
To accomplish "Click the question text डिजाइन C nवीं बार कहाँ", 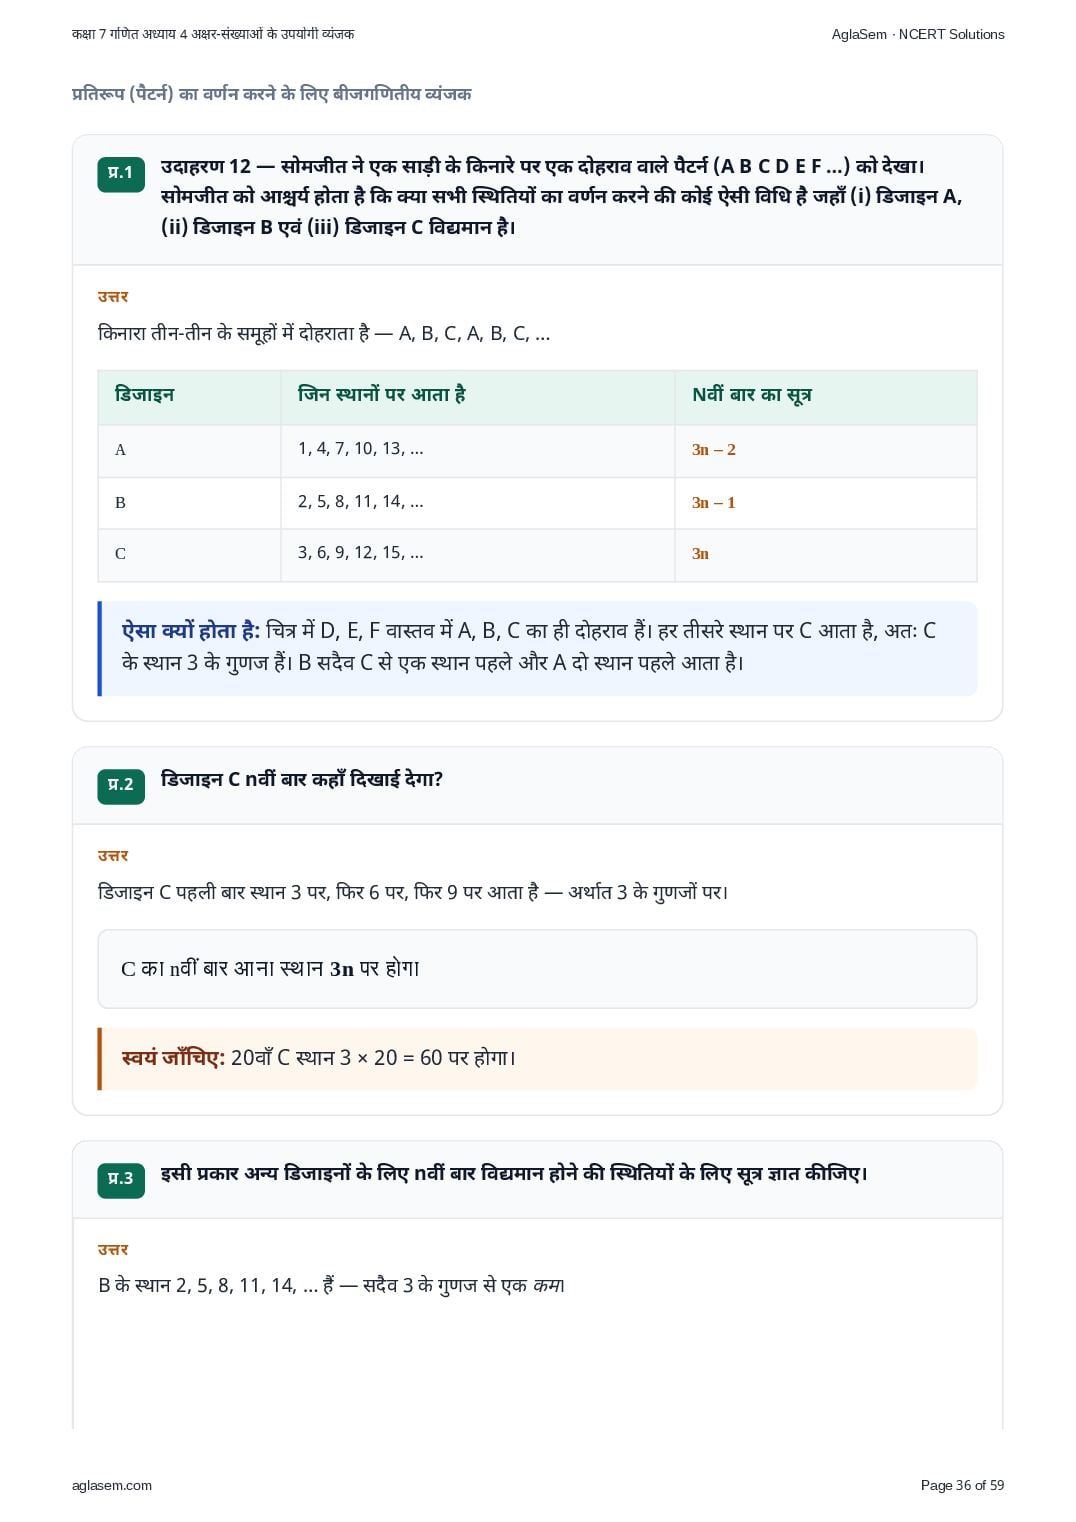I will (x=302, y=780).
